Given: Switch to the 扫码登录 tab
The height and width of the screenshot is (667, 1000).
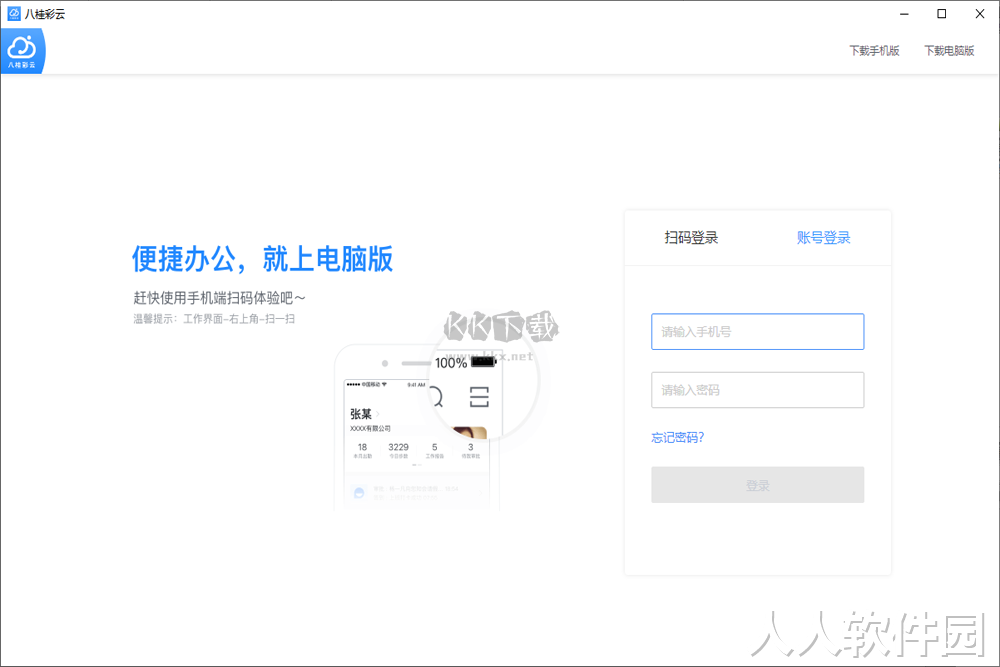Looking at the screenshot, I should (691, 238).
